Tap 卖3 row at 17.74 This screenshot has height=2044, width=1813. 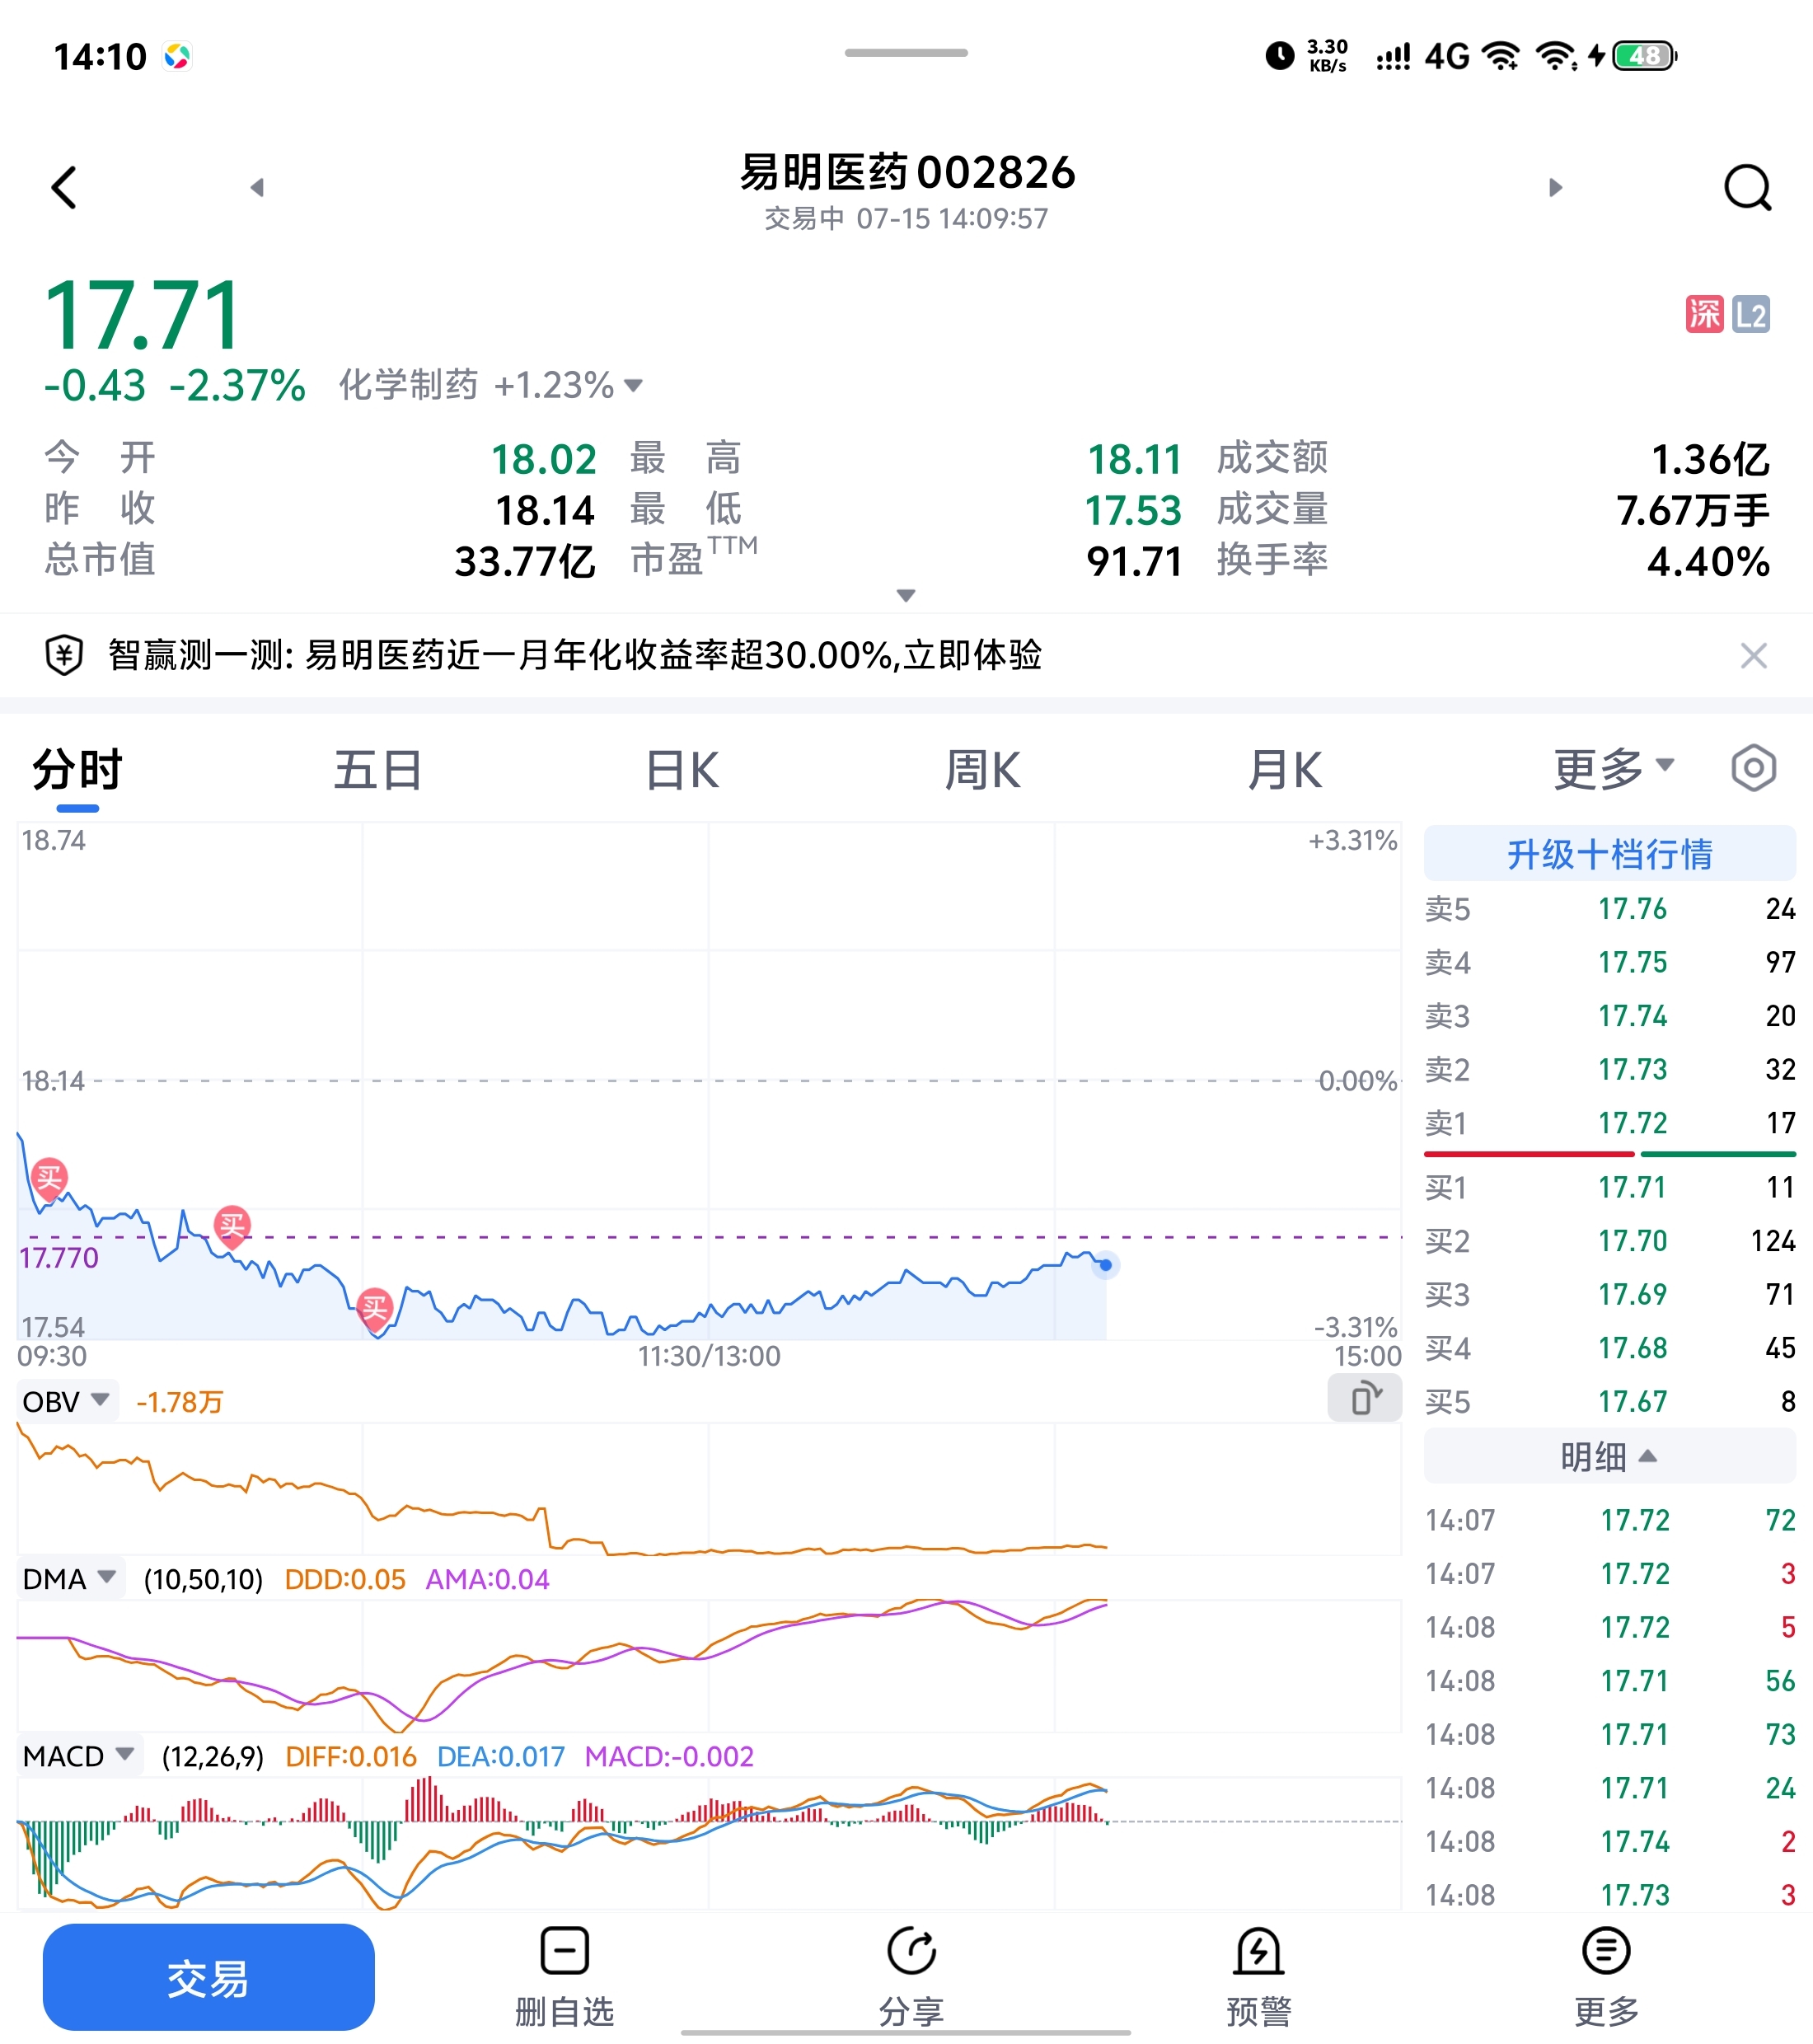(1609, 1016)
